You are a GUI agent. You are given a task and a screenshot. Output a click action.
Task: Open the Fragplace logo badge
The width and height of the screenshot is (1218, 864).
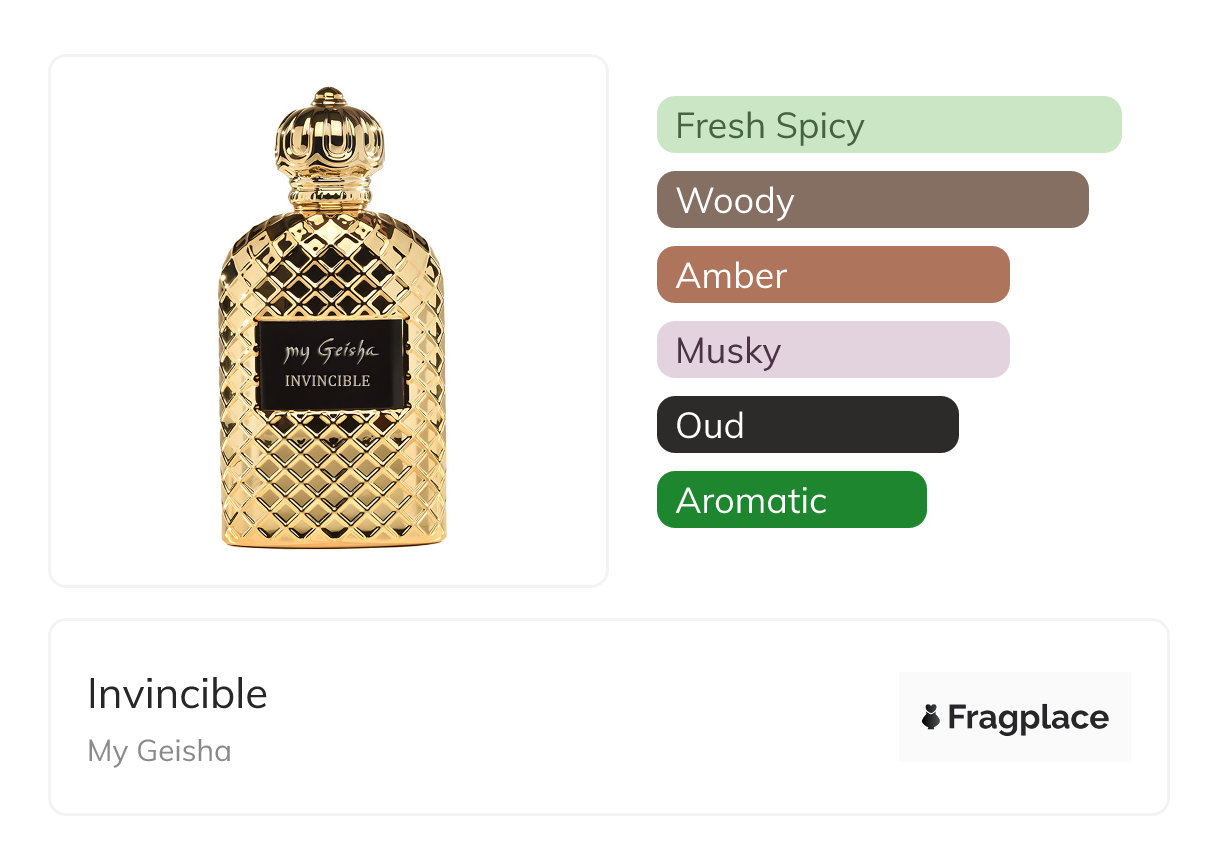[1014, 717]
